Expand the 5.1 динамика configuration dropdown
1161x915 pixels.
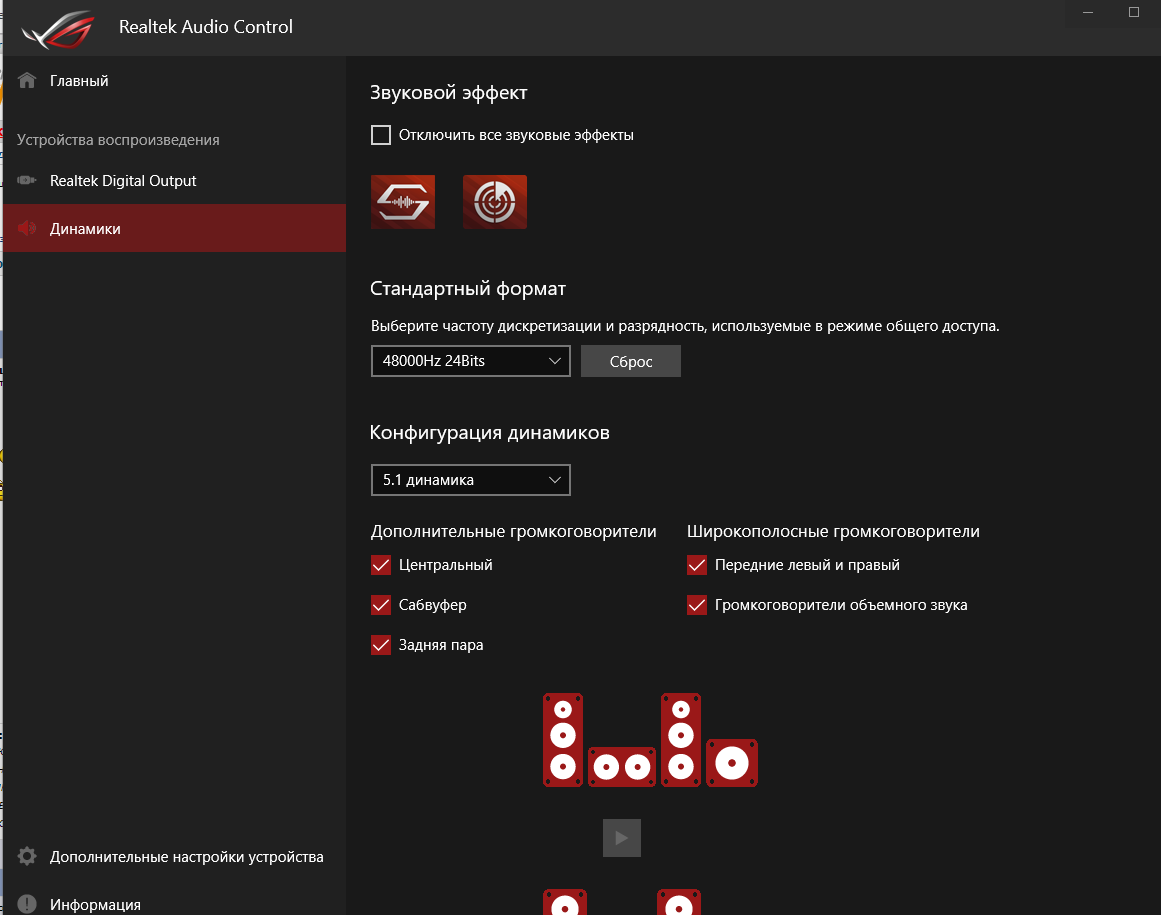pyautogui.click(x=470, y=480)
